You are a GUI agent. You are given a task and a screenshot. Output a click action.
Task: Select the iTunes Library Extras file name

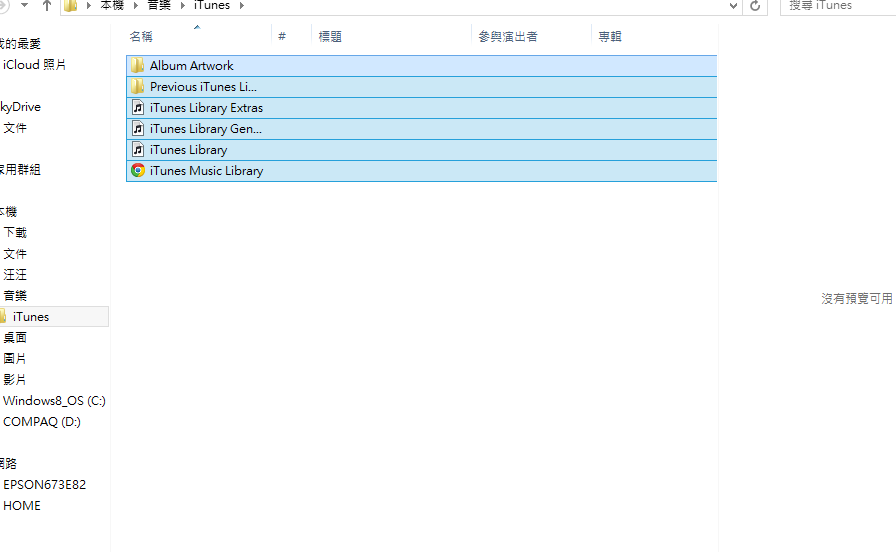coord(206,108)
